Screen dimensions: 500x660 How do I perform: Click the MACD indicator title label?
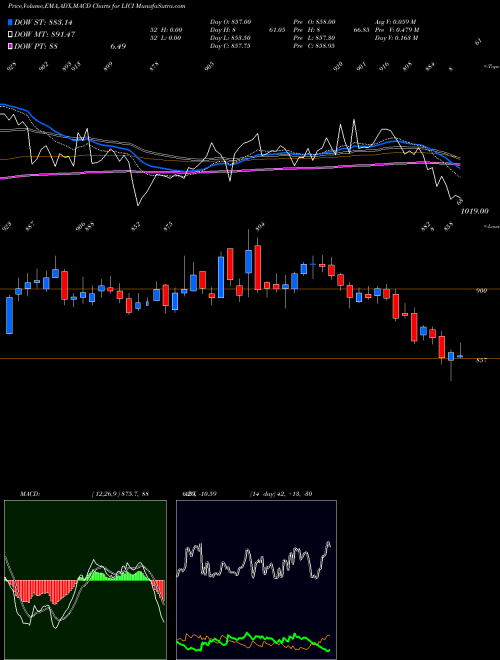pos(29,494)
